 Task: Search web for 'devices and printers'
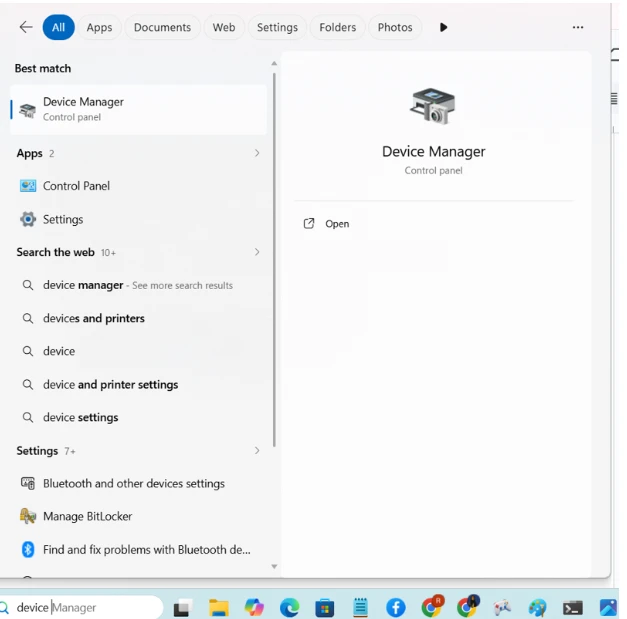(x=138, y=318)
